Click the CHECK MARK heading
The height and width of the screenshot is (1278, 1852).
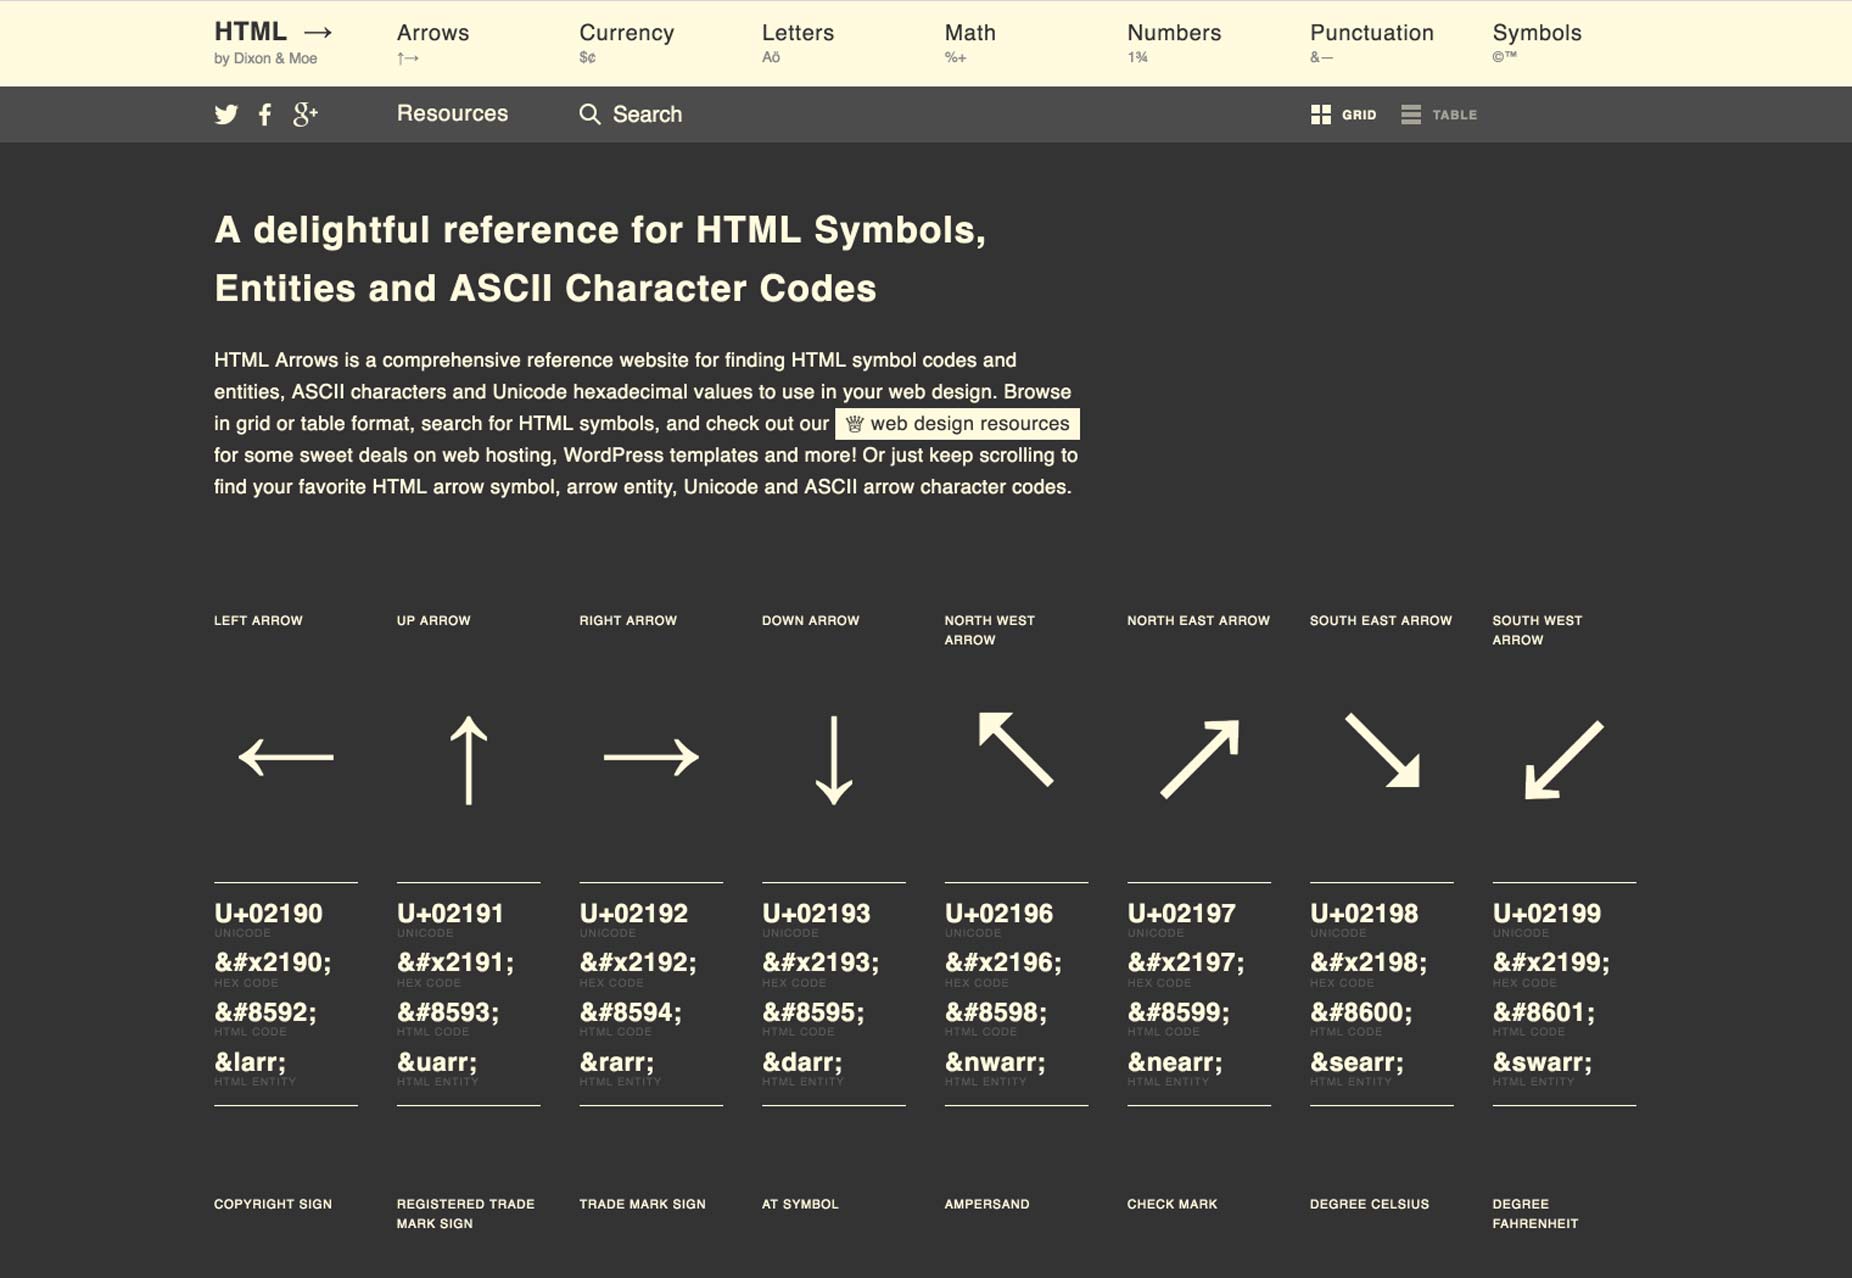pos(1172,1204)
